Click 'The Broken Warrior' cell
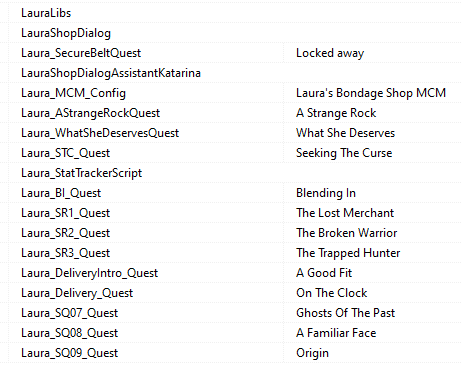The height and width of the screenshot is (371, 461). (x=347, y=233)
